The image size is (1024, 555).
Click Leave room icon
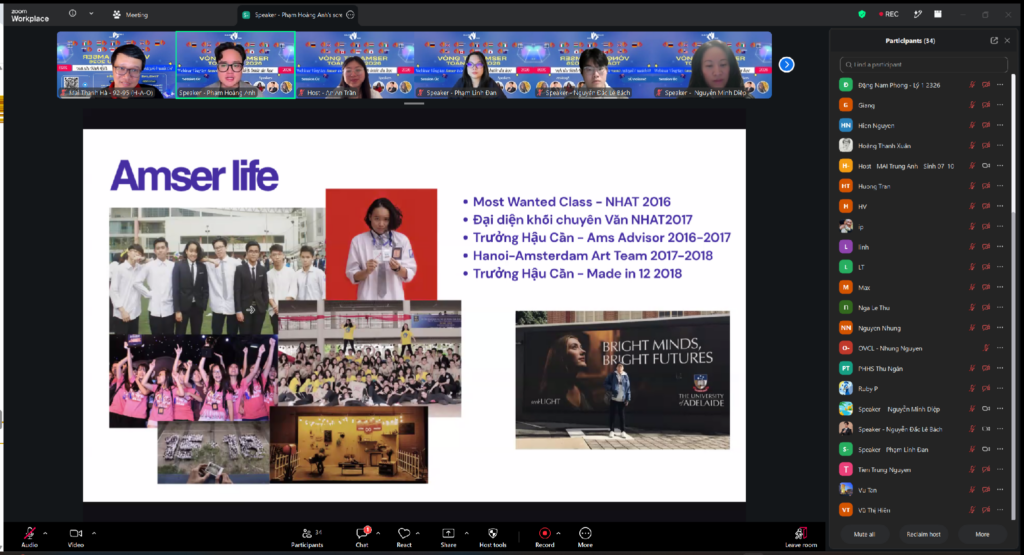[x=801, y=533]
